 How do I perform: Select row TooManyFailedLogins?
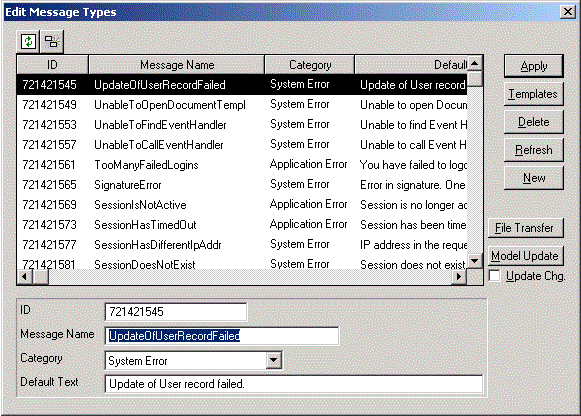242,165
